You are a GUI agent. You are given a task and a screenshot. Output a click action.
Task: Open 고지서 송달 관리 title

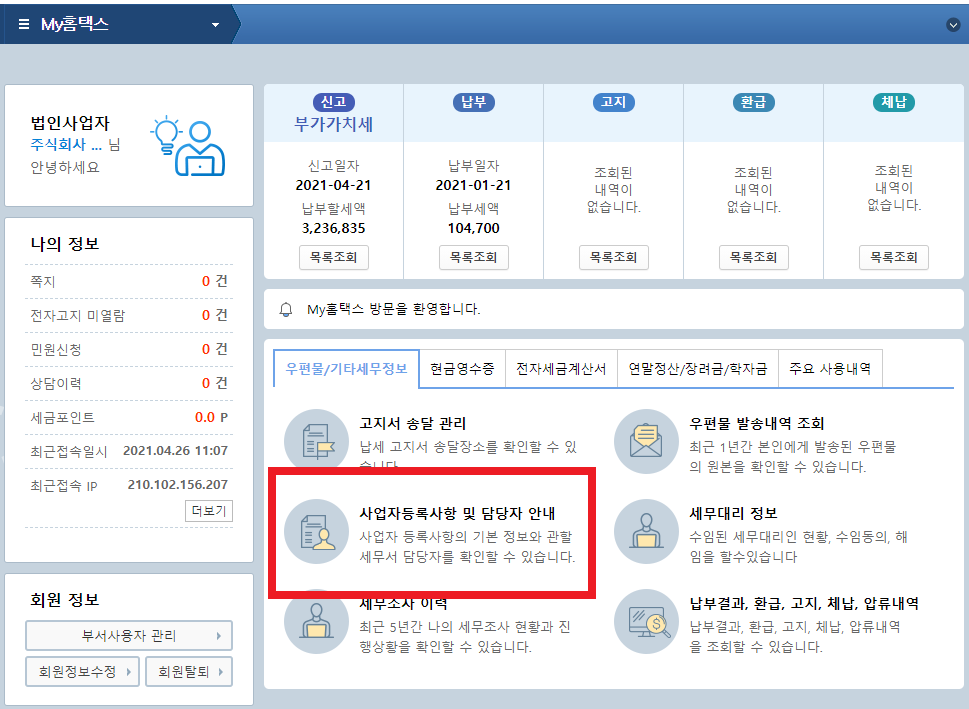413,423
